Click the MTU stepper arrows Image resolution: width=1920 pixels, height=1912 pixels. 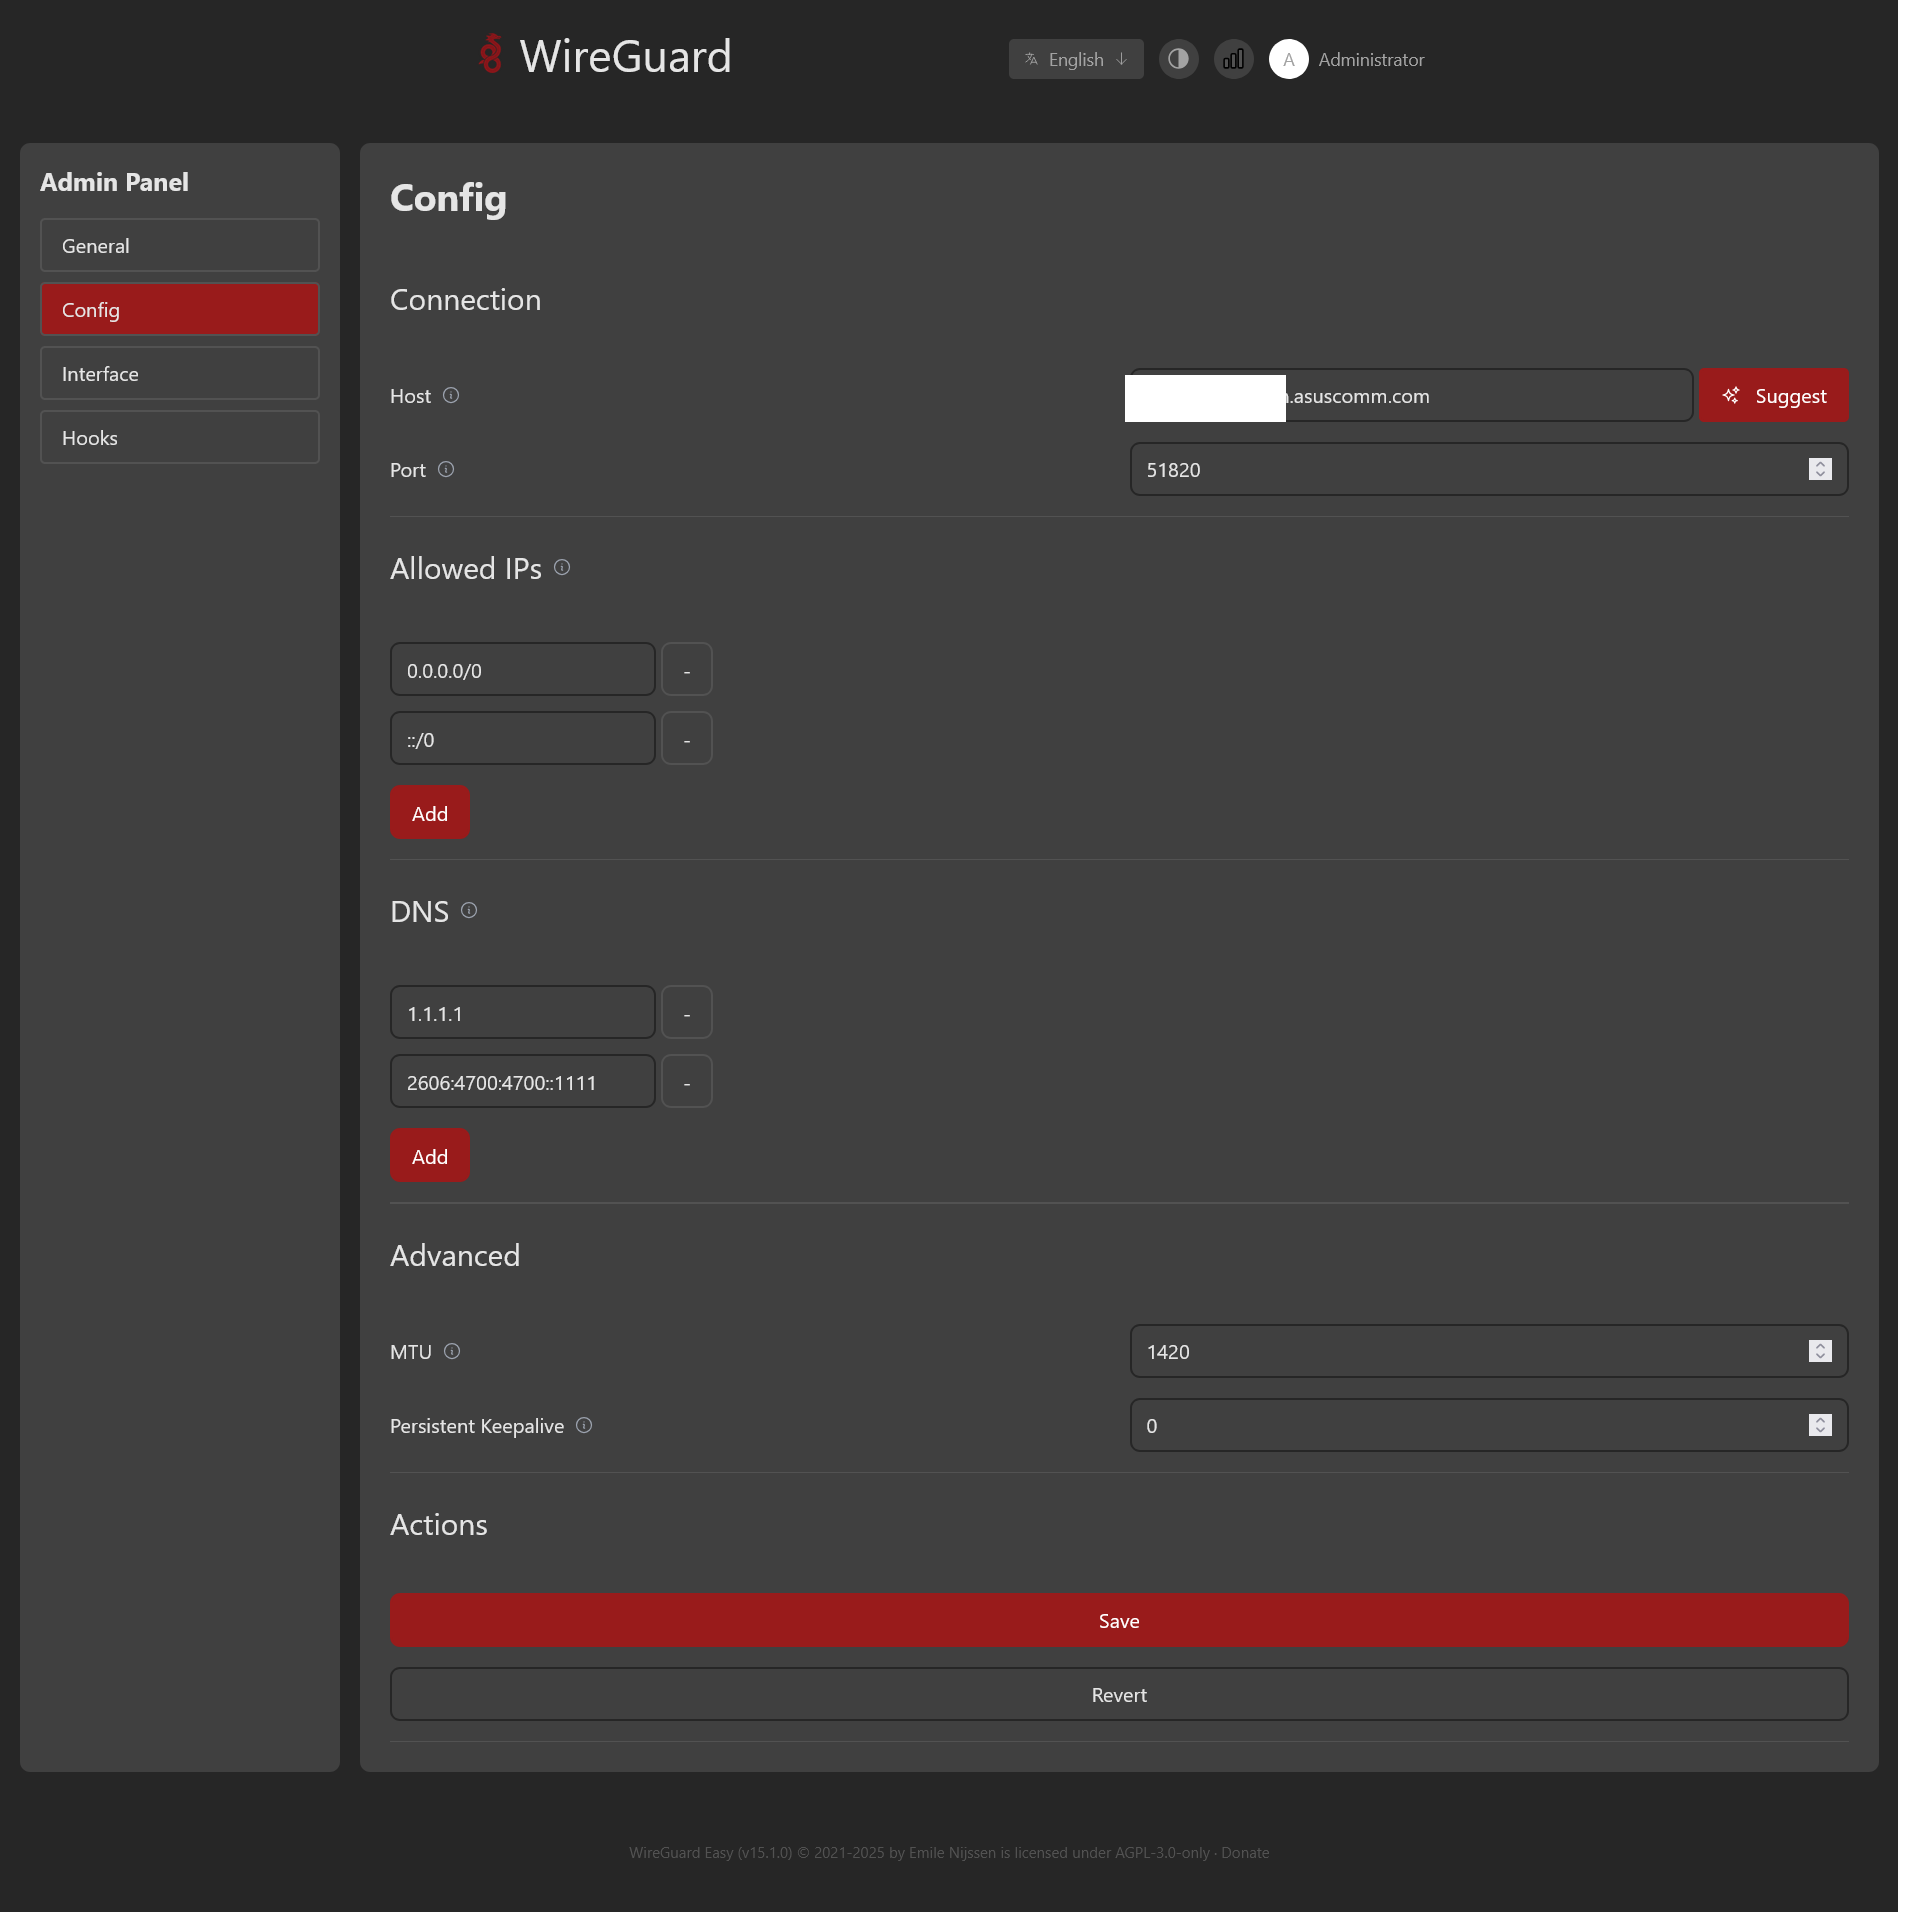[x=1819, y=1351]
